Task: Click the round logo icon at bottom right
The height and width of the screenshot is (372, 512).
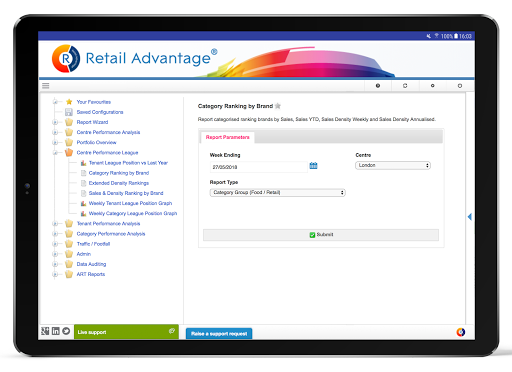Action: pos(461,332)
